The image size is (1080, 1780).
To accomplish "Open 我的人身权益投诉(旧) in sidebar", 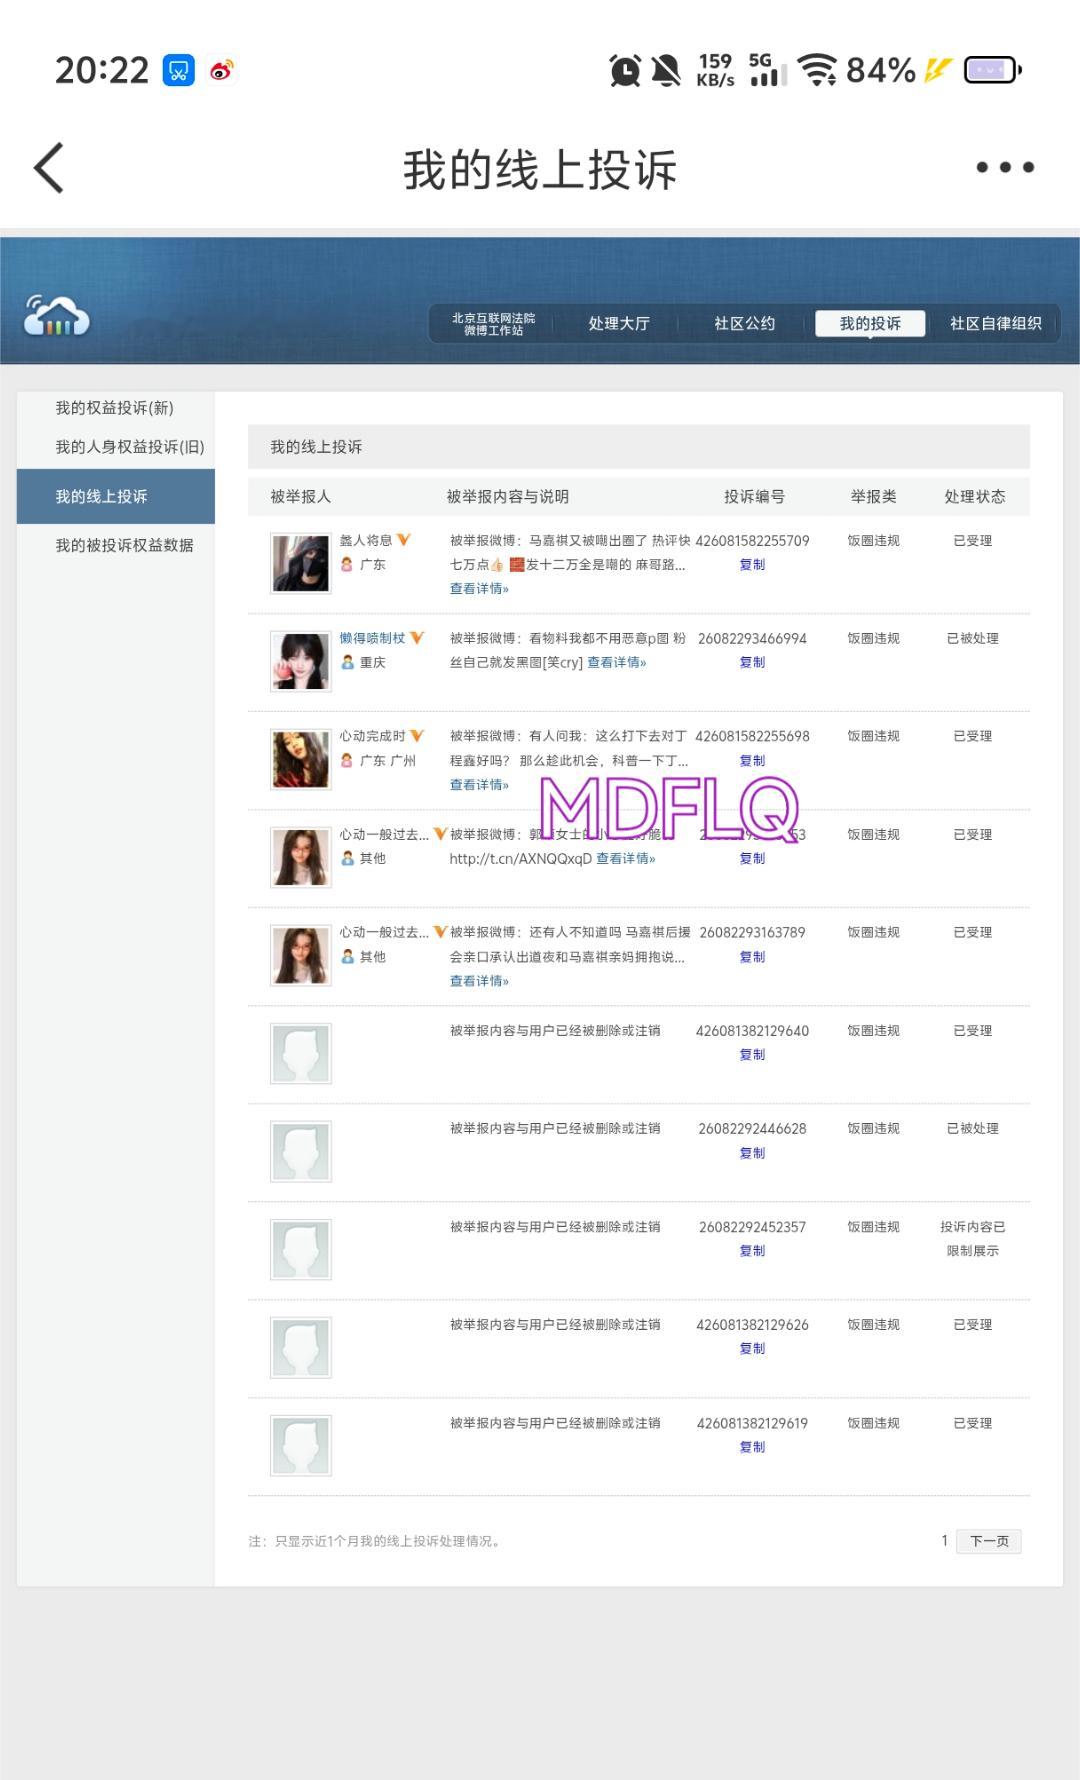I will [x=130, y=447].
